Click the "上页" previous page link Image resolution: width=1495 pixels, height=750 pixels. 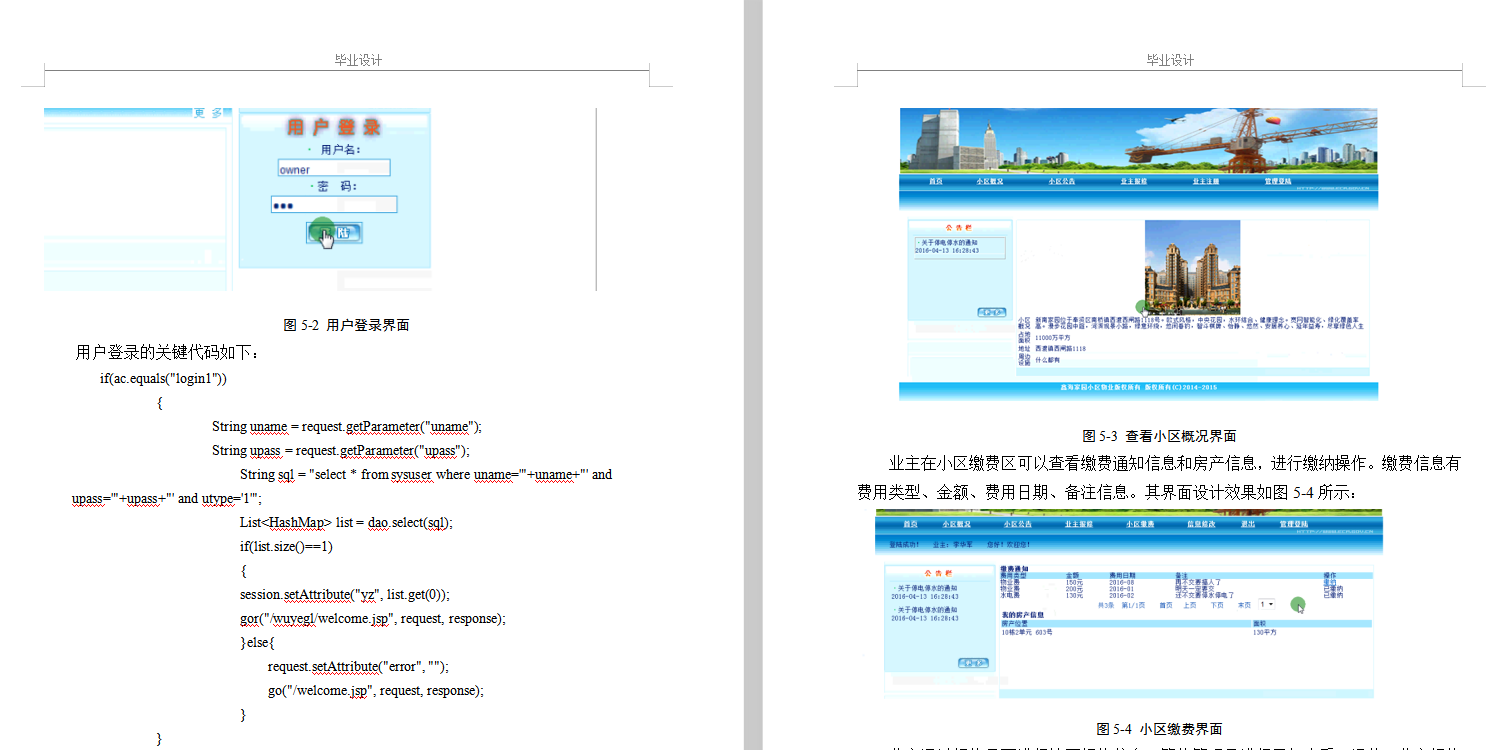pyautogui.click(x=1190, y=605)
